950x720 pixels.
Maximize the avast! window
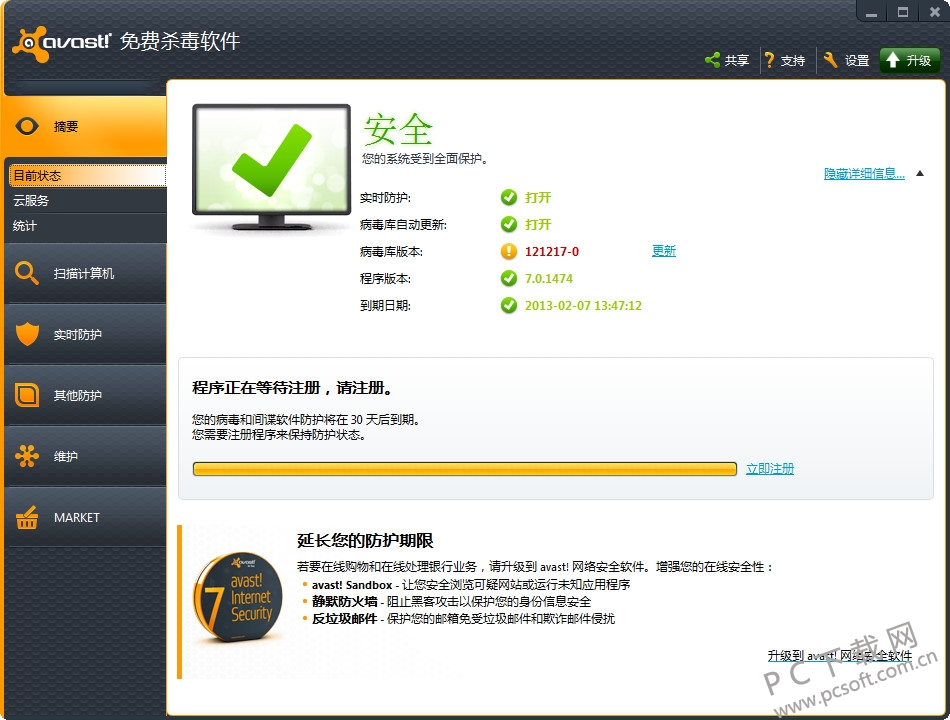903,12
